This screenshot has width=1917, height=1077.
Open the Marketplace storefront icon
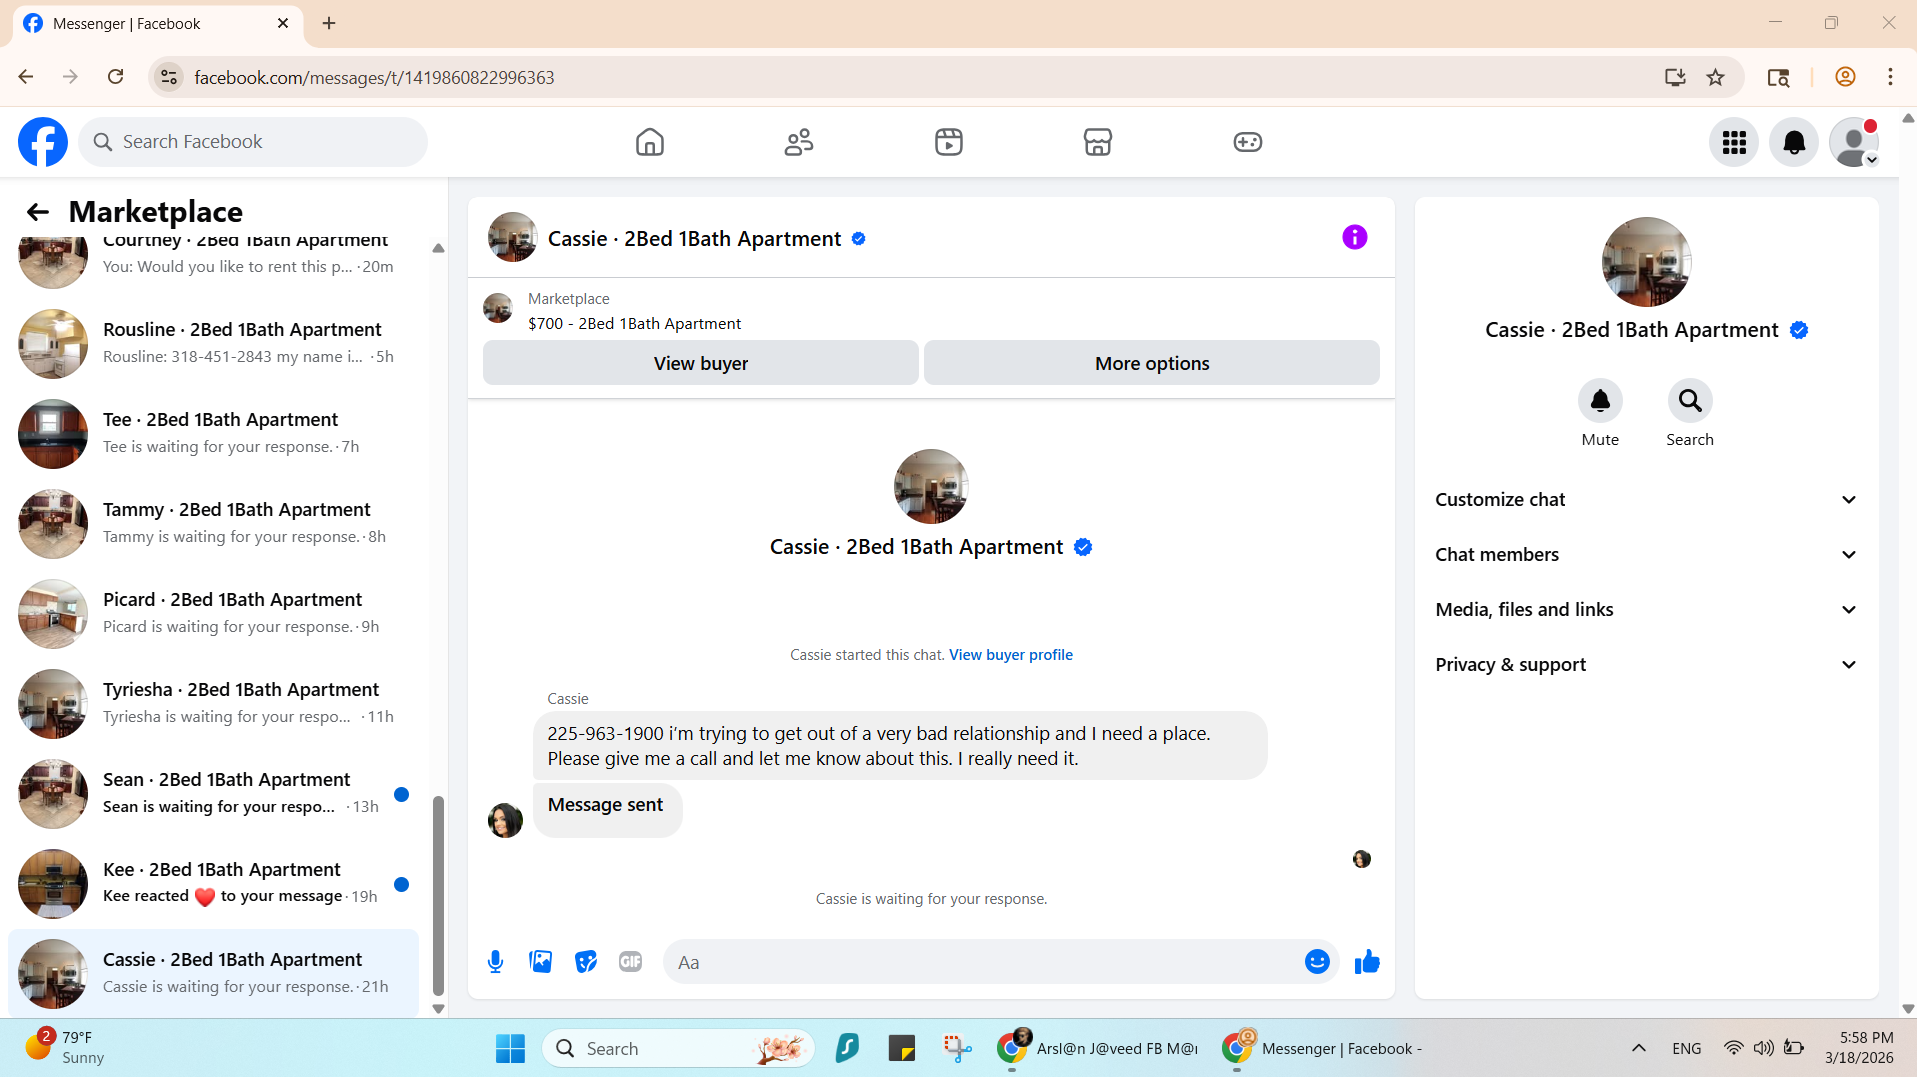[1098, 142]
